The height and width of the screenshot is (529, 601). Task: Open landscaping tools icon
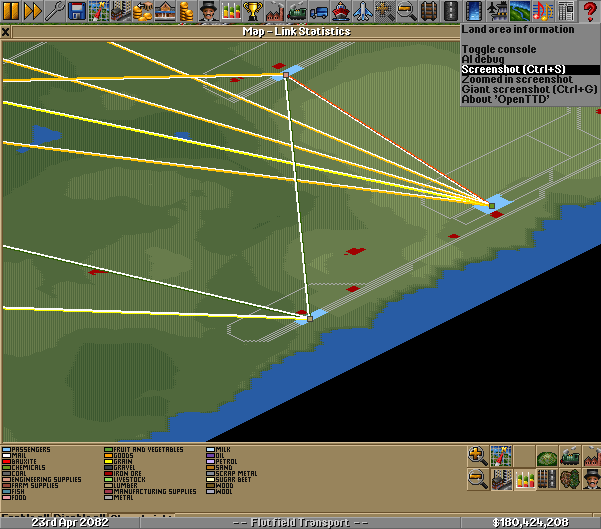[520, 11]
